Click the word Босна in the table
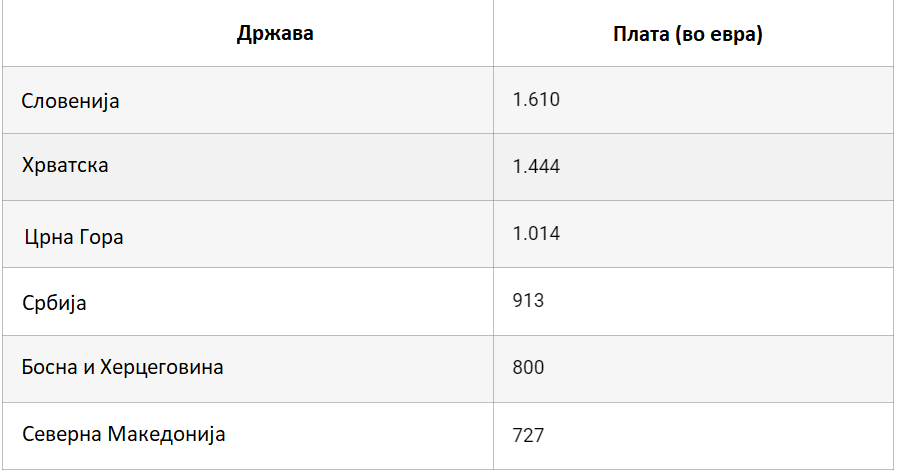This screenshot has height=473, width=897. point(49,367)
